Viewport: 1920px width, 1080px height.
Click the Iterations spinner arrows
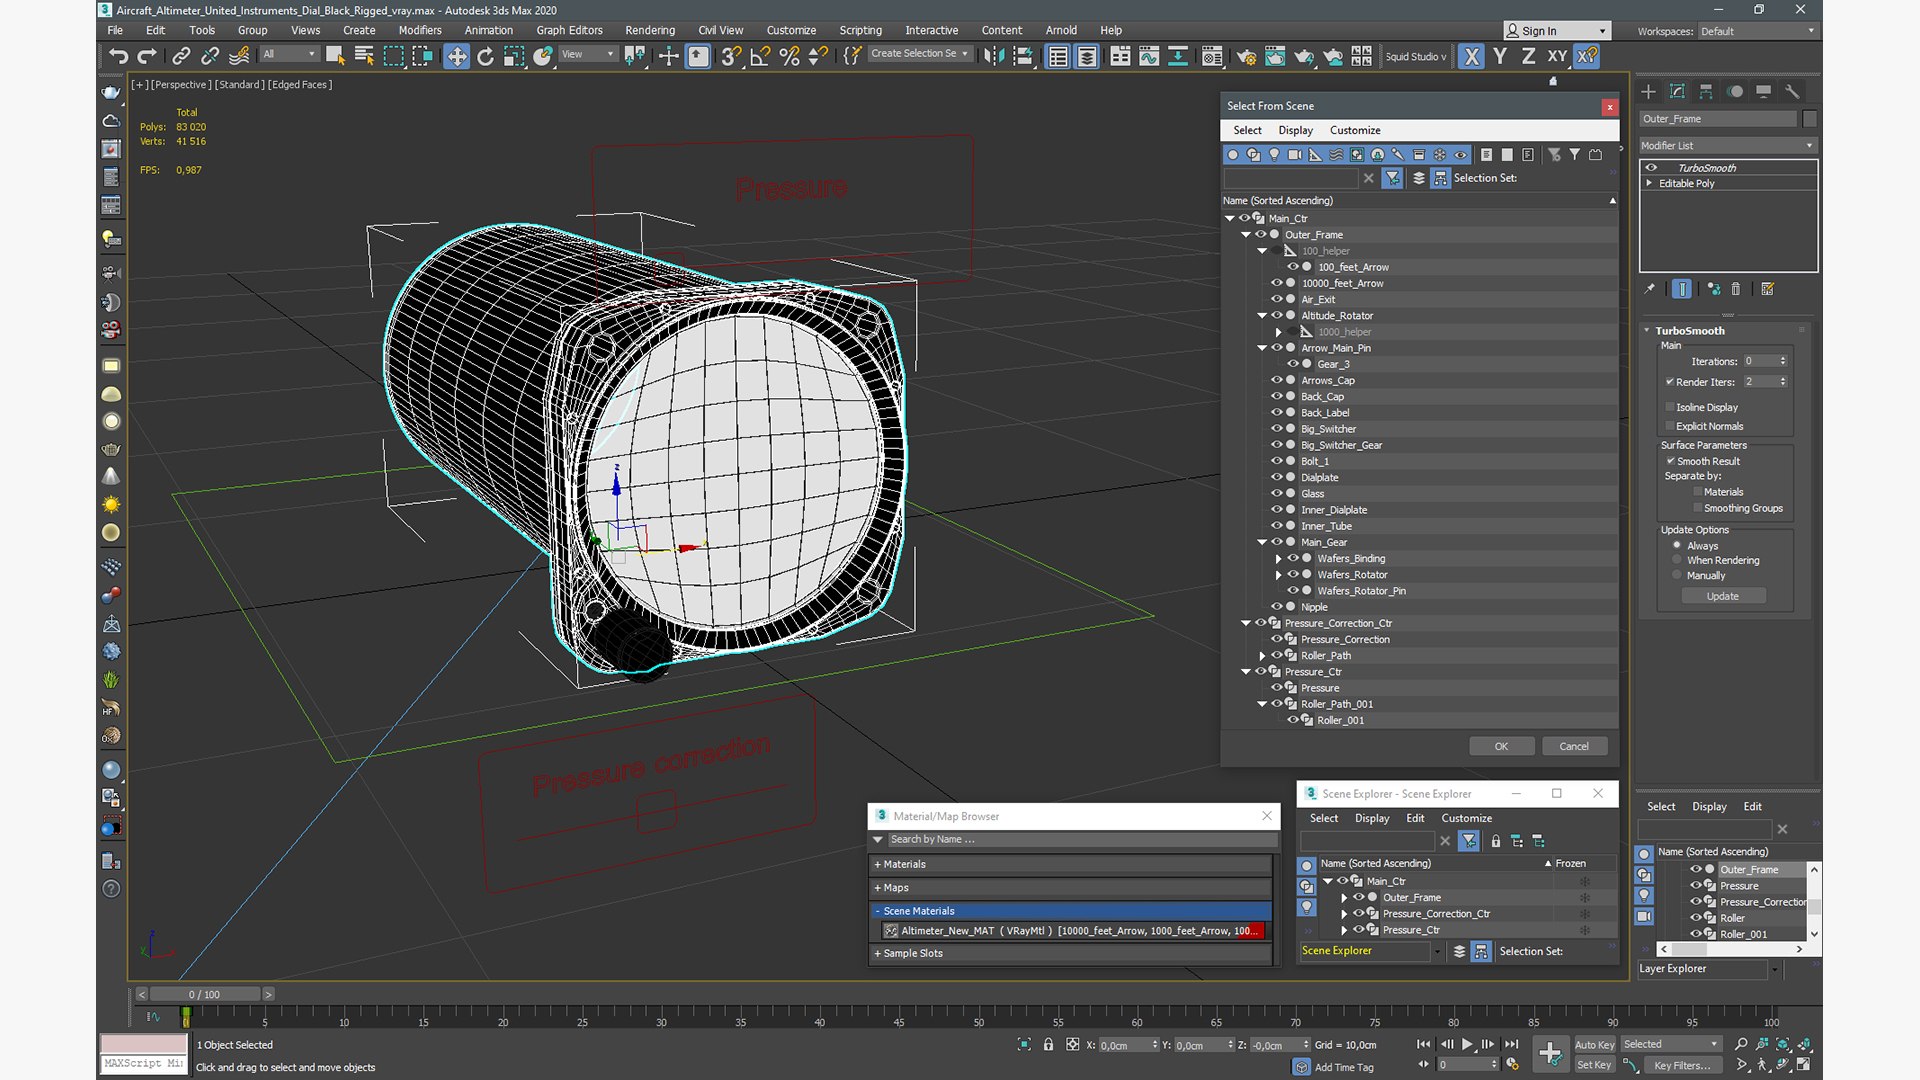coord(1782,361)
